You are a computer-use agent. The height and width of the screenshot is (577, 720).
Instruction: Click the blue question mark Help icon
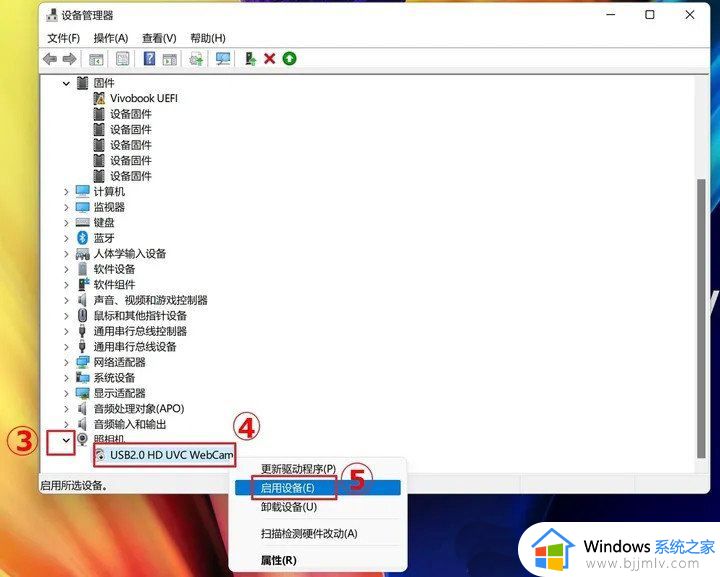[x=149, y=59]
